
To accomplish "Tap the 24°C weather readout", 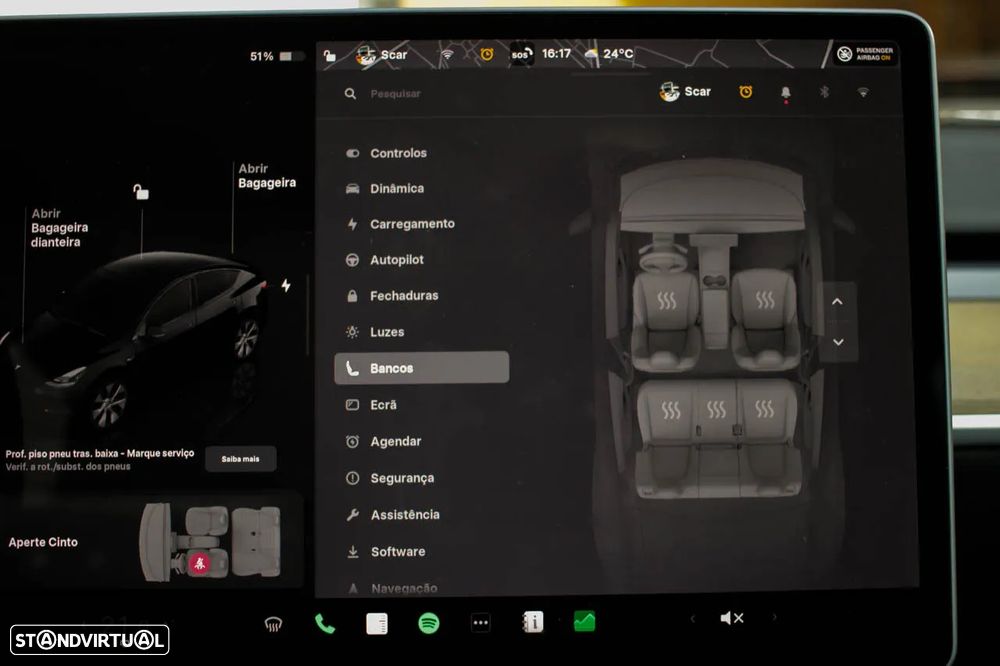I will (x=610, y=54).
